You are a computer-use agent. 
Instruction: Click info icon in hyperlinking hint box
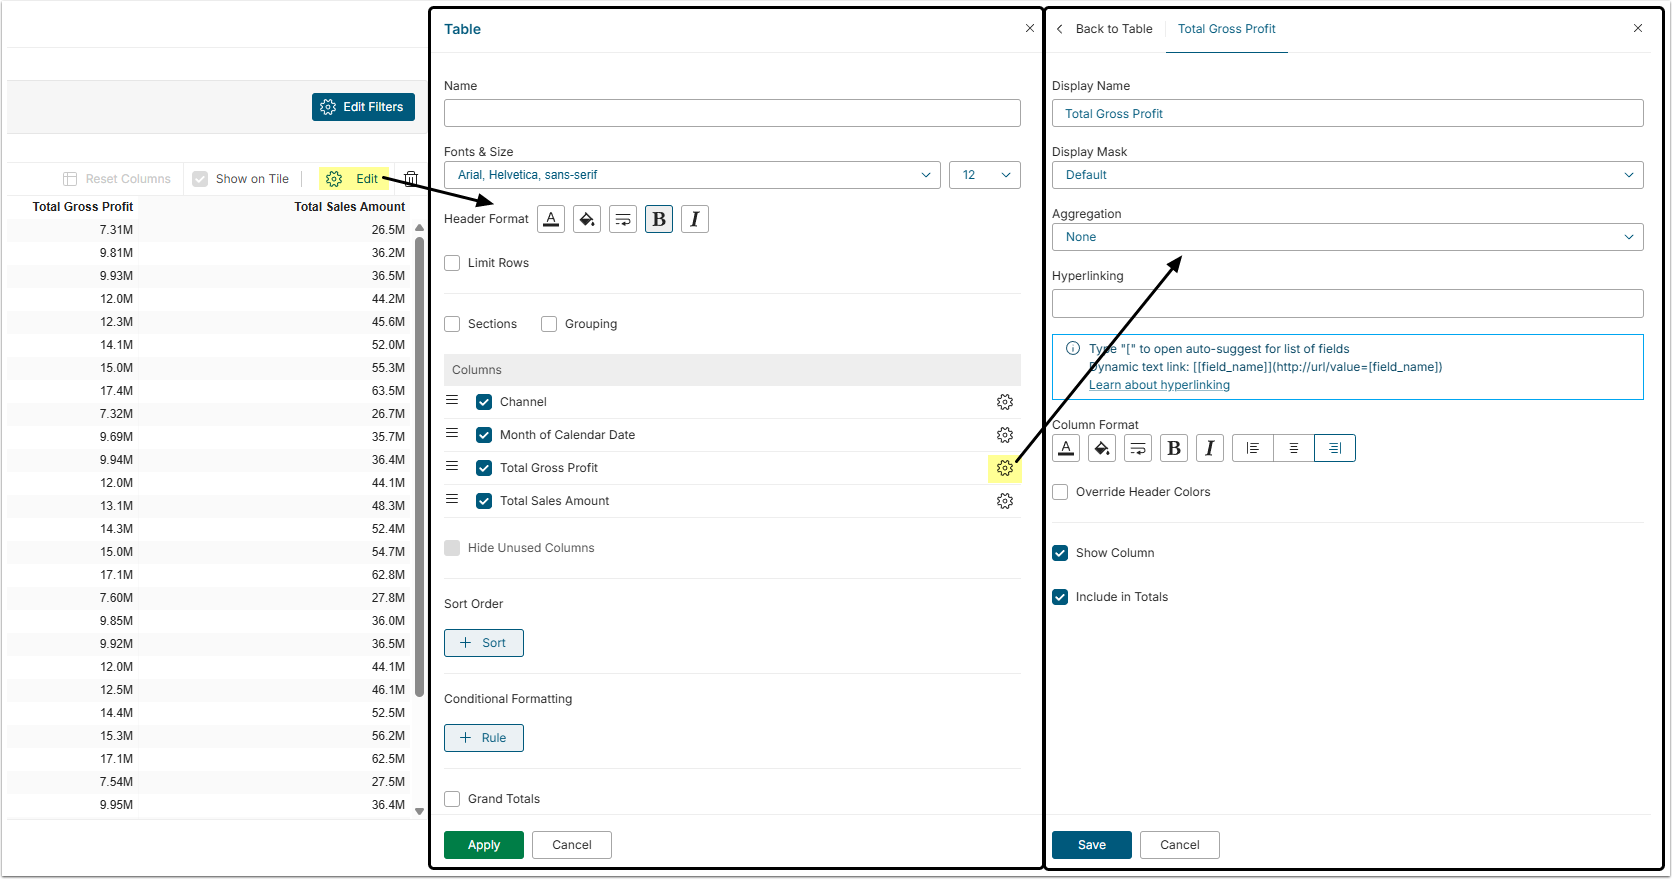coord(1073,349)
